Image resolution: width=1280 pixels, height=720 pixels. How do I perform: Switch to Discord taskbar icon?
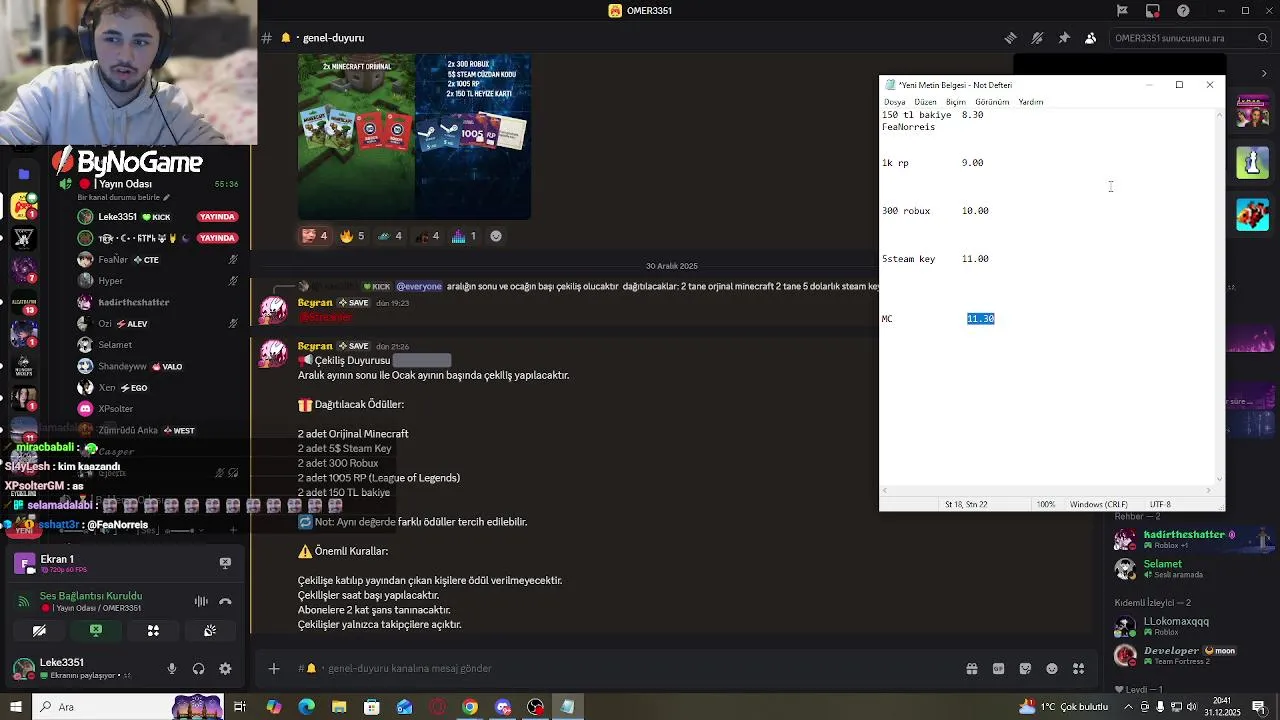503,707
